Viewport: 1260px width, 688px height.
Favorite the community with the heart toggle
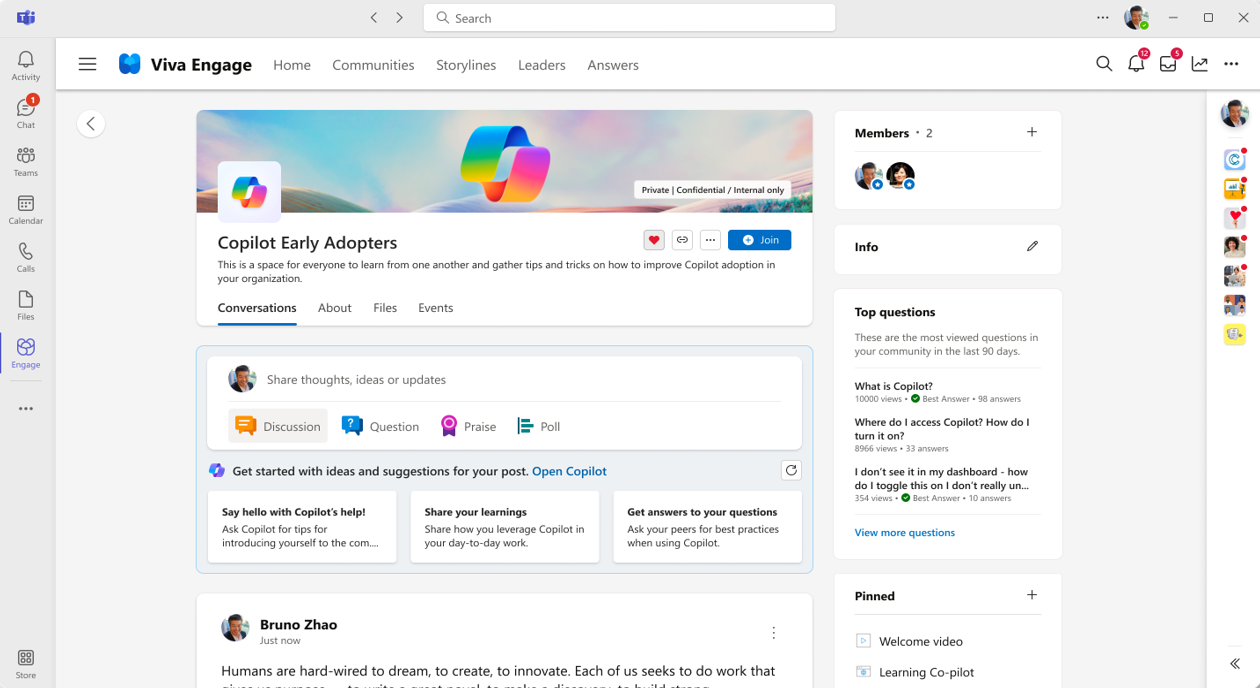click(653, 240)
